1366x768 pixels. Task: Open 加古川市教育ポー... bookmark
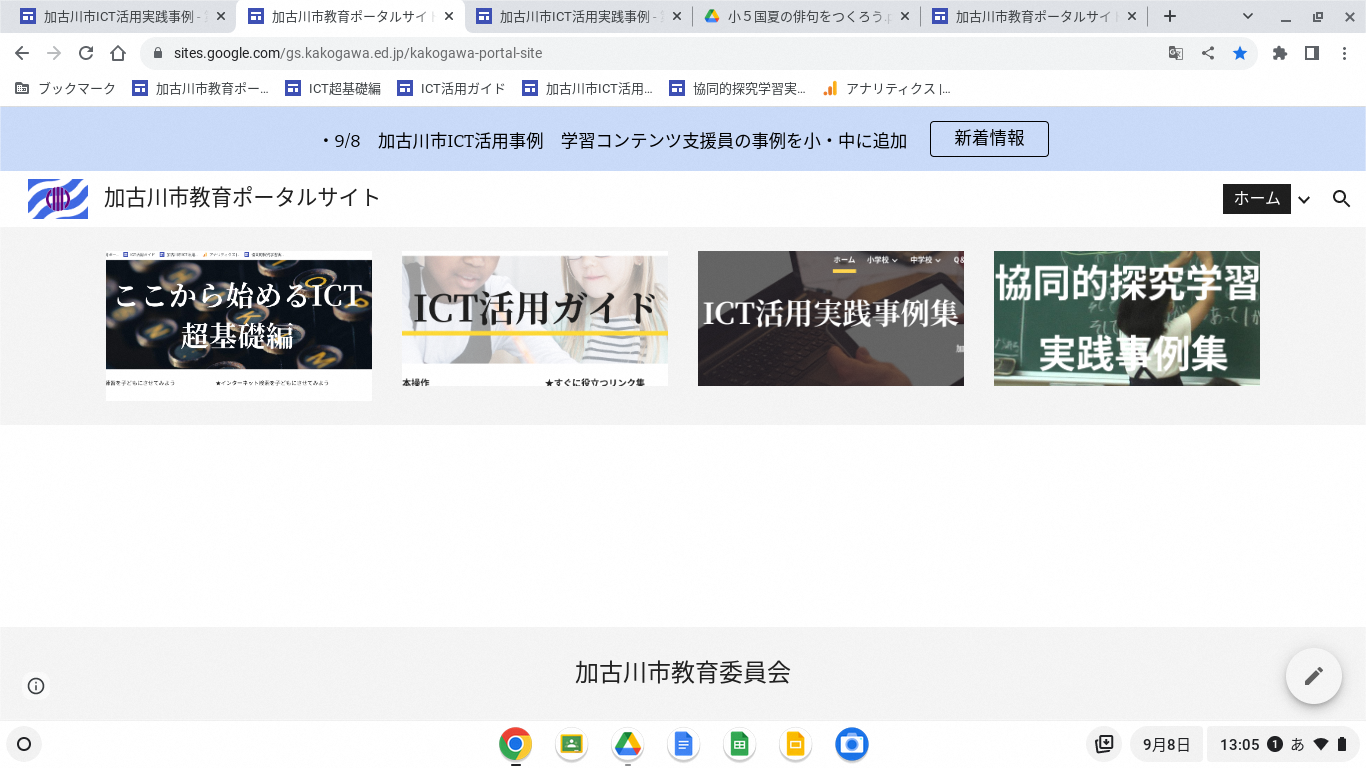point(201,88)
